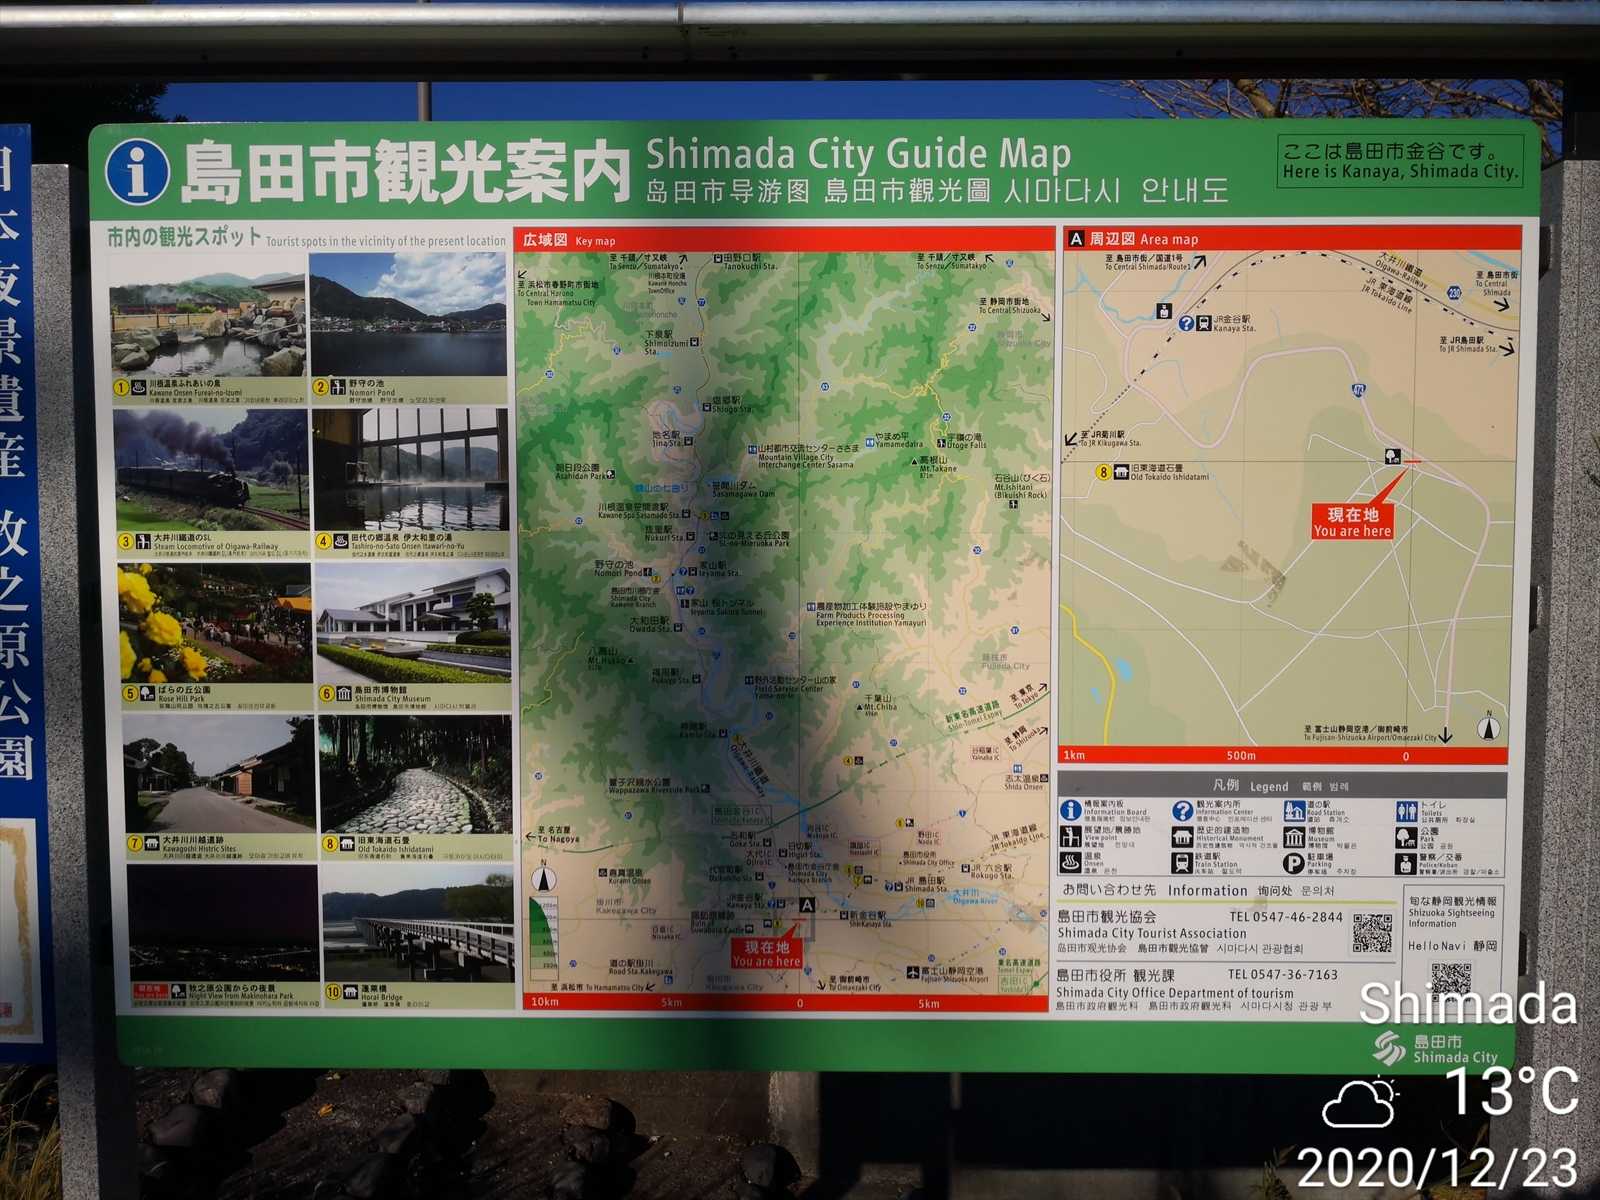
Task: Click the large blue info icon in header
Action: click(x=137, y=171)
